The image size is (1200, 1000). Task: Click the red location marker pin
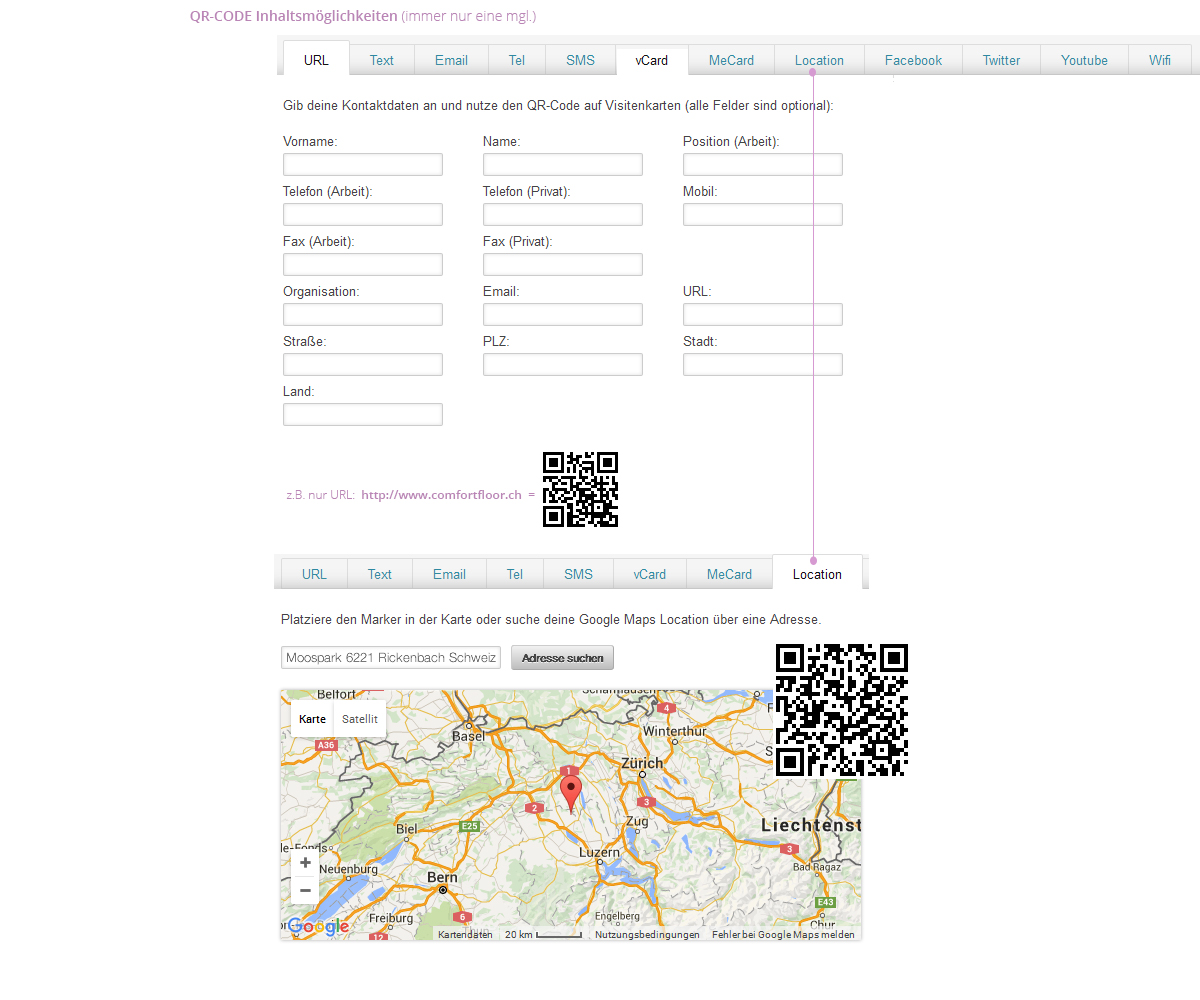pyautogui.click(x=571, y=793)
